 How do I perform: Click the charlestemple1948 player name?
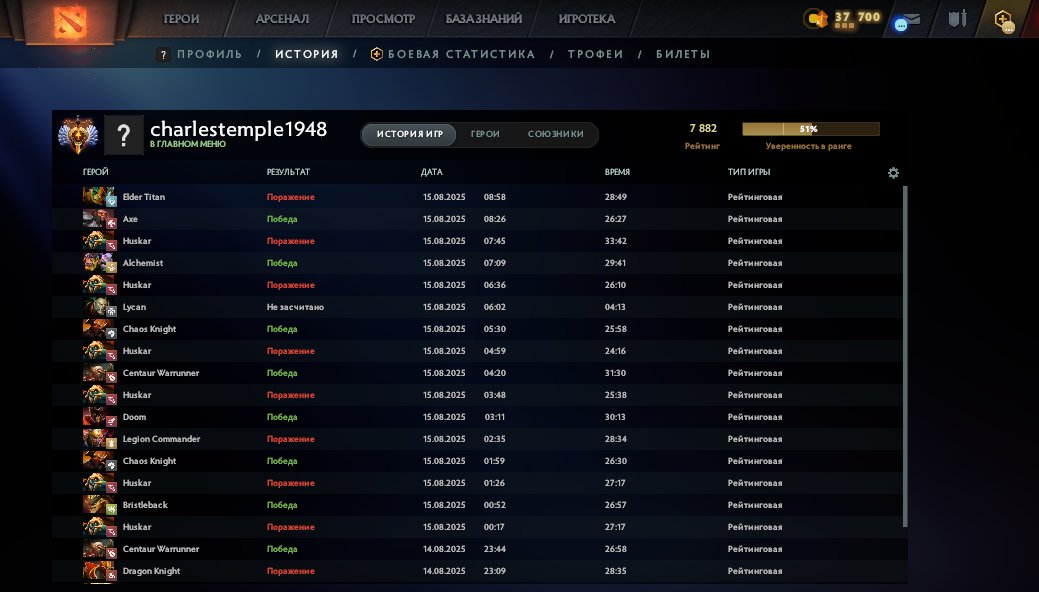(x=239, y=129)
